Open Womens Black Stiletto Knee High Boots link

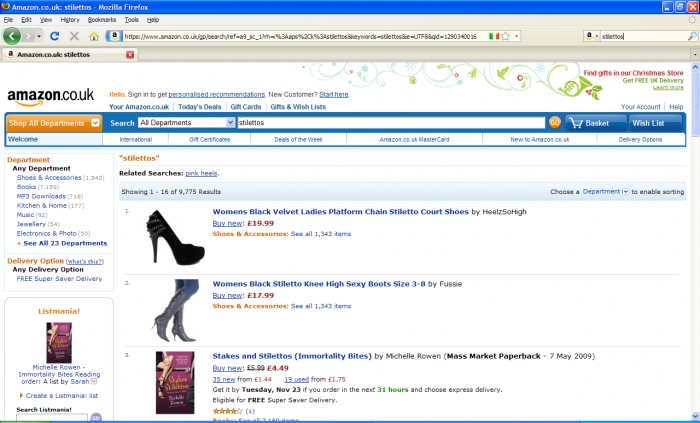coord(319,284)
